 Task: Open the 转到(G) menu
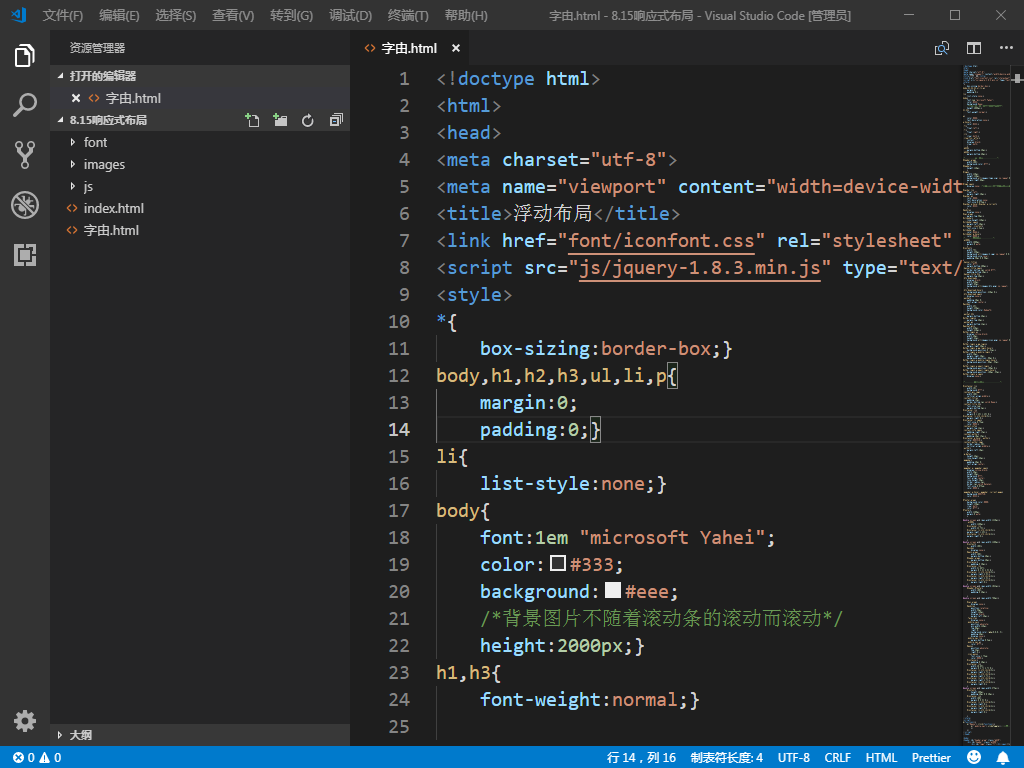tap(291, 15)
